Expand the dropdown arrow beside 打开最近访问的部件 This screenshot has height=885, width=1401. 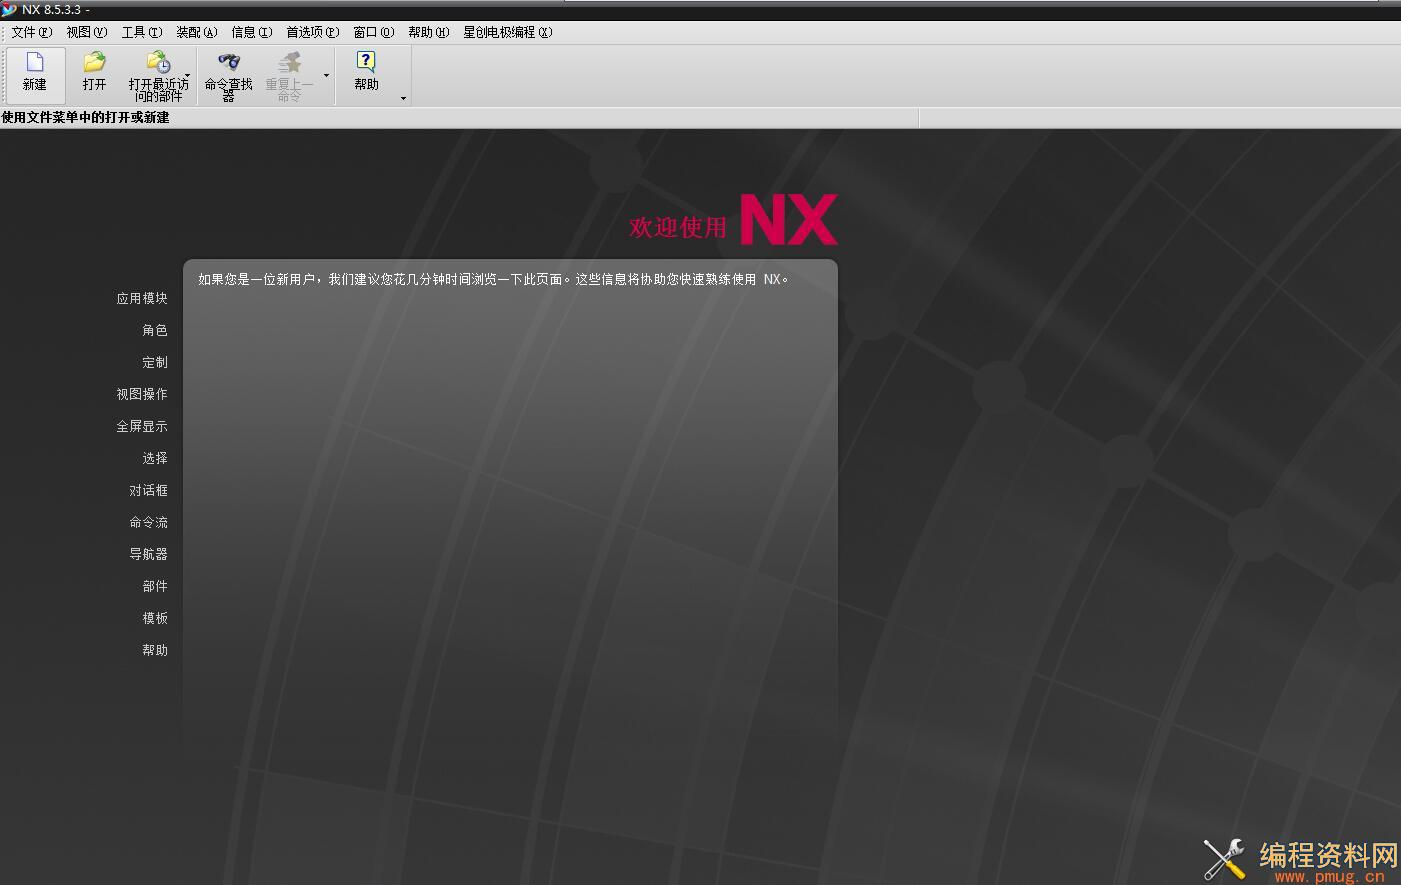click(x=187, y=75)
